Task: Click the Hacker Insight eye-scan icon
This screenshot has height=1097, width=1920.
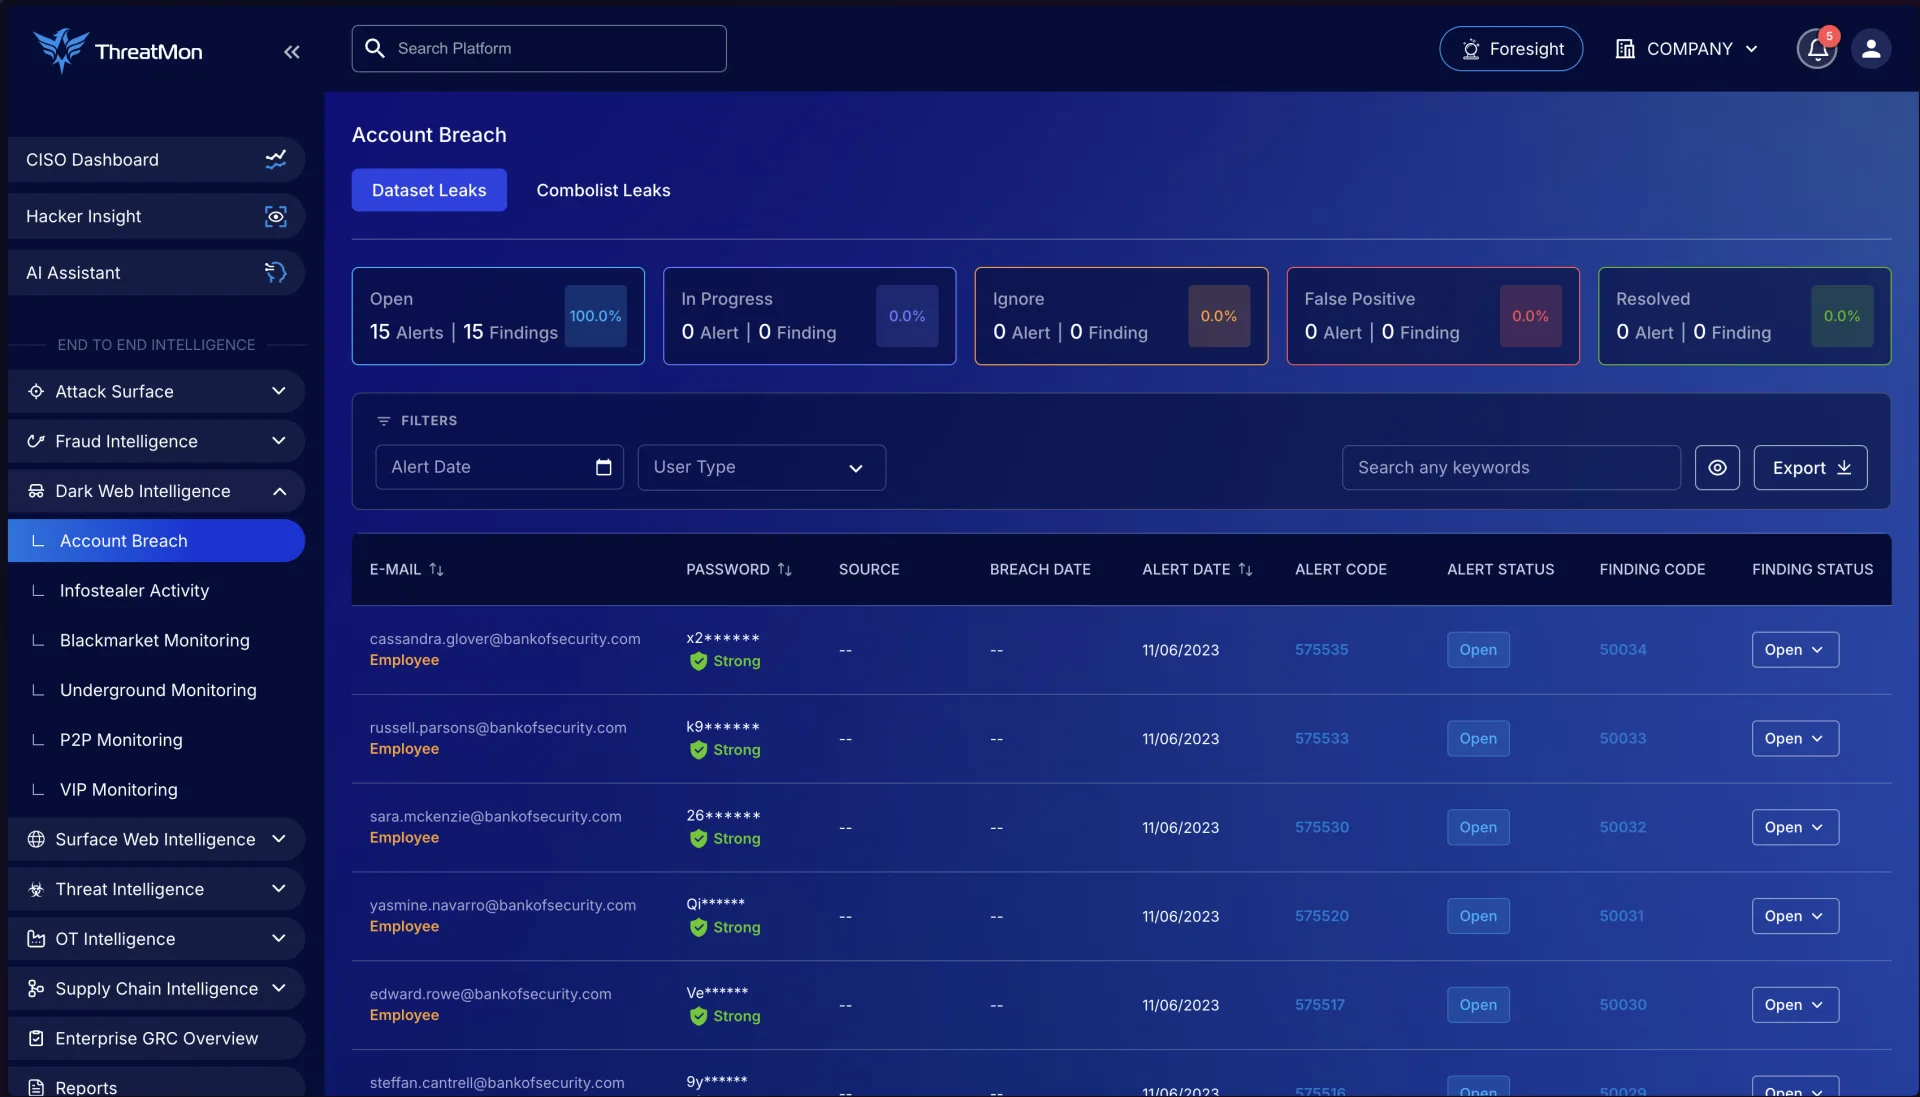Action: [x=276, y=216]
